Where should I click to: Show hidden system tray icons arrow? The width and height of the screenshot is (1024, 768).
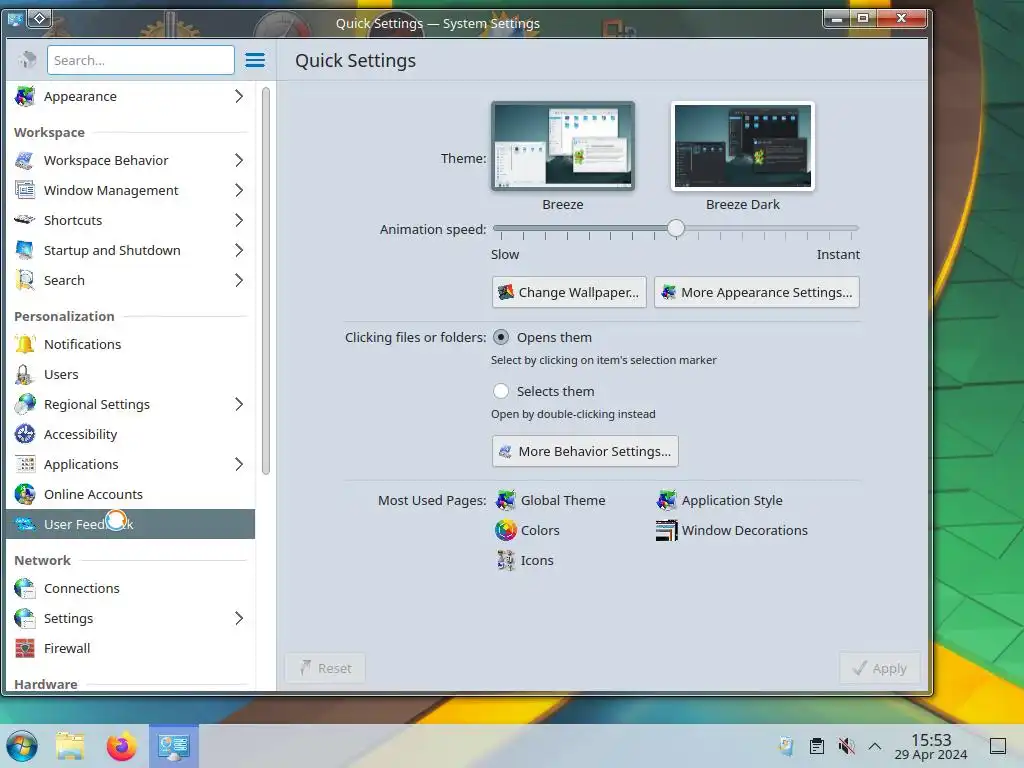pyautogui.click(x=874, y=746)
